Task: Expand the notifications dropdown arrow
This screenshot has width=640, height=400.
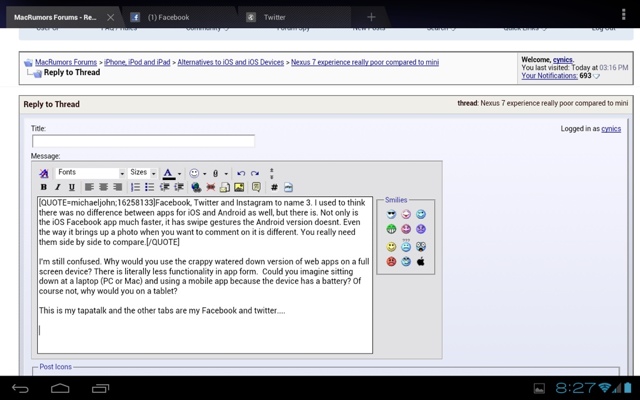Action: pos(596,76)
